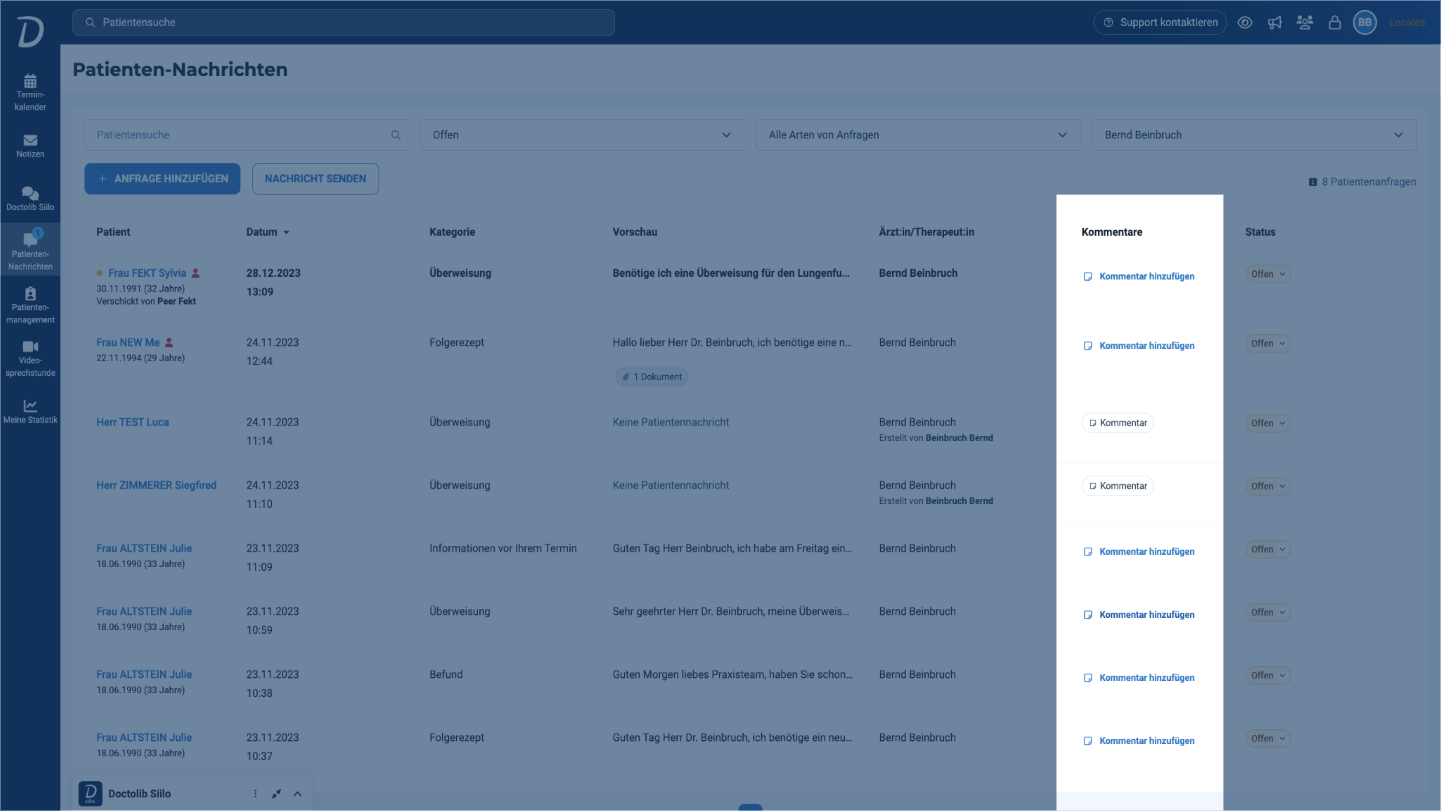Click the magnifier icon in patient filter

(x=396, y=135)
